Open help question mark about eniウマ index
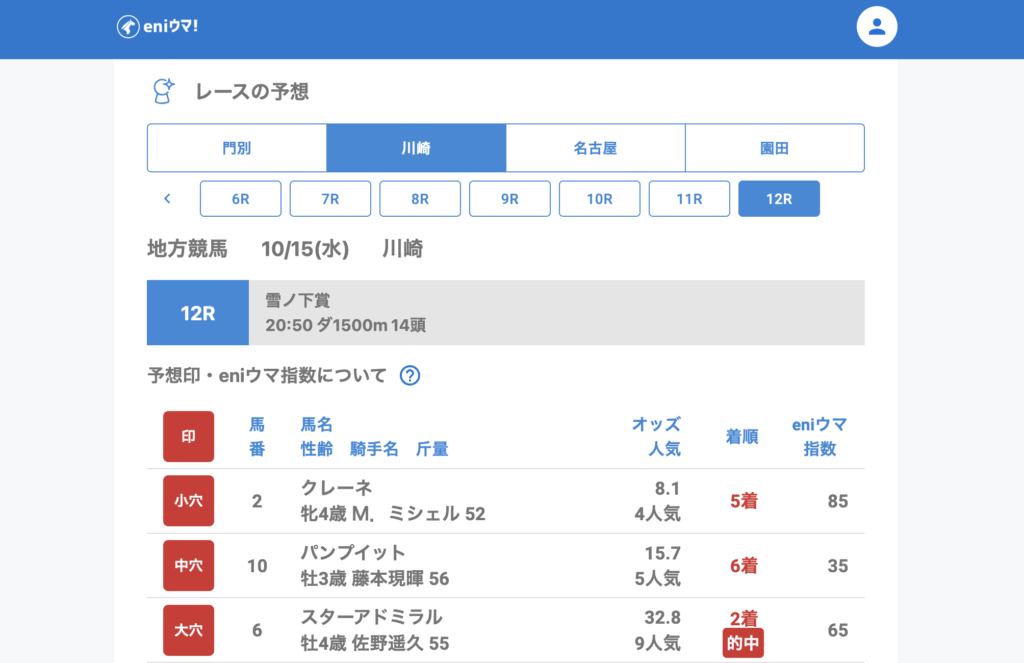The width and height of the screenshot is (1024, 663). coord(410,376)
